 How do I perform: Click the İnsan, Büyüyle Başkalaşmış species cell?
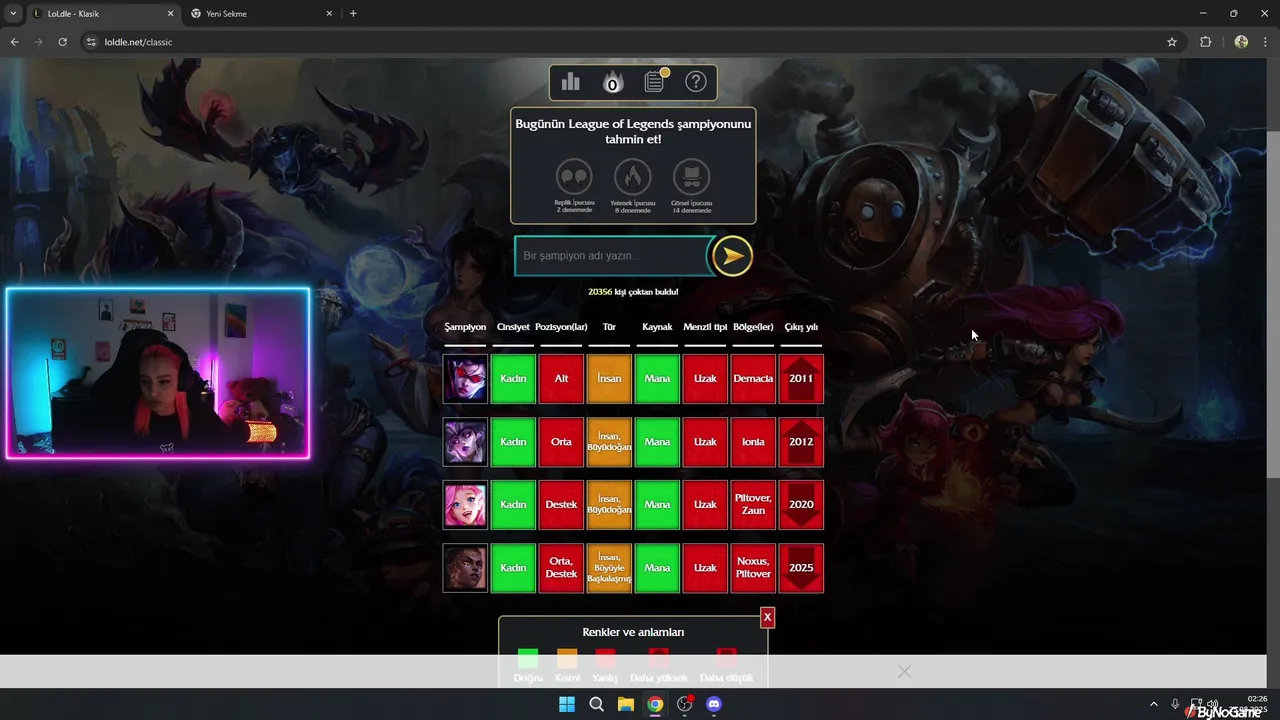(x=609, y=568)
